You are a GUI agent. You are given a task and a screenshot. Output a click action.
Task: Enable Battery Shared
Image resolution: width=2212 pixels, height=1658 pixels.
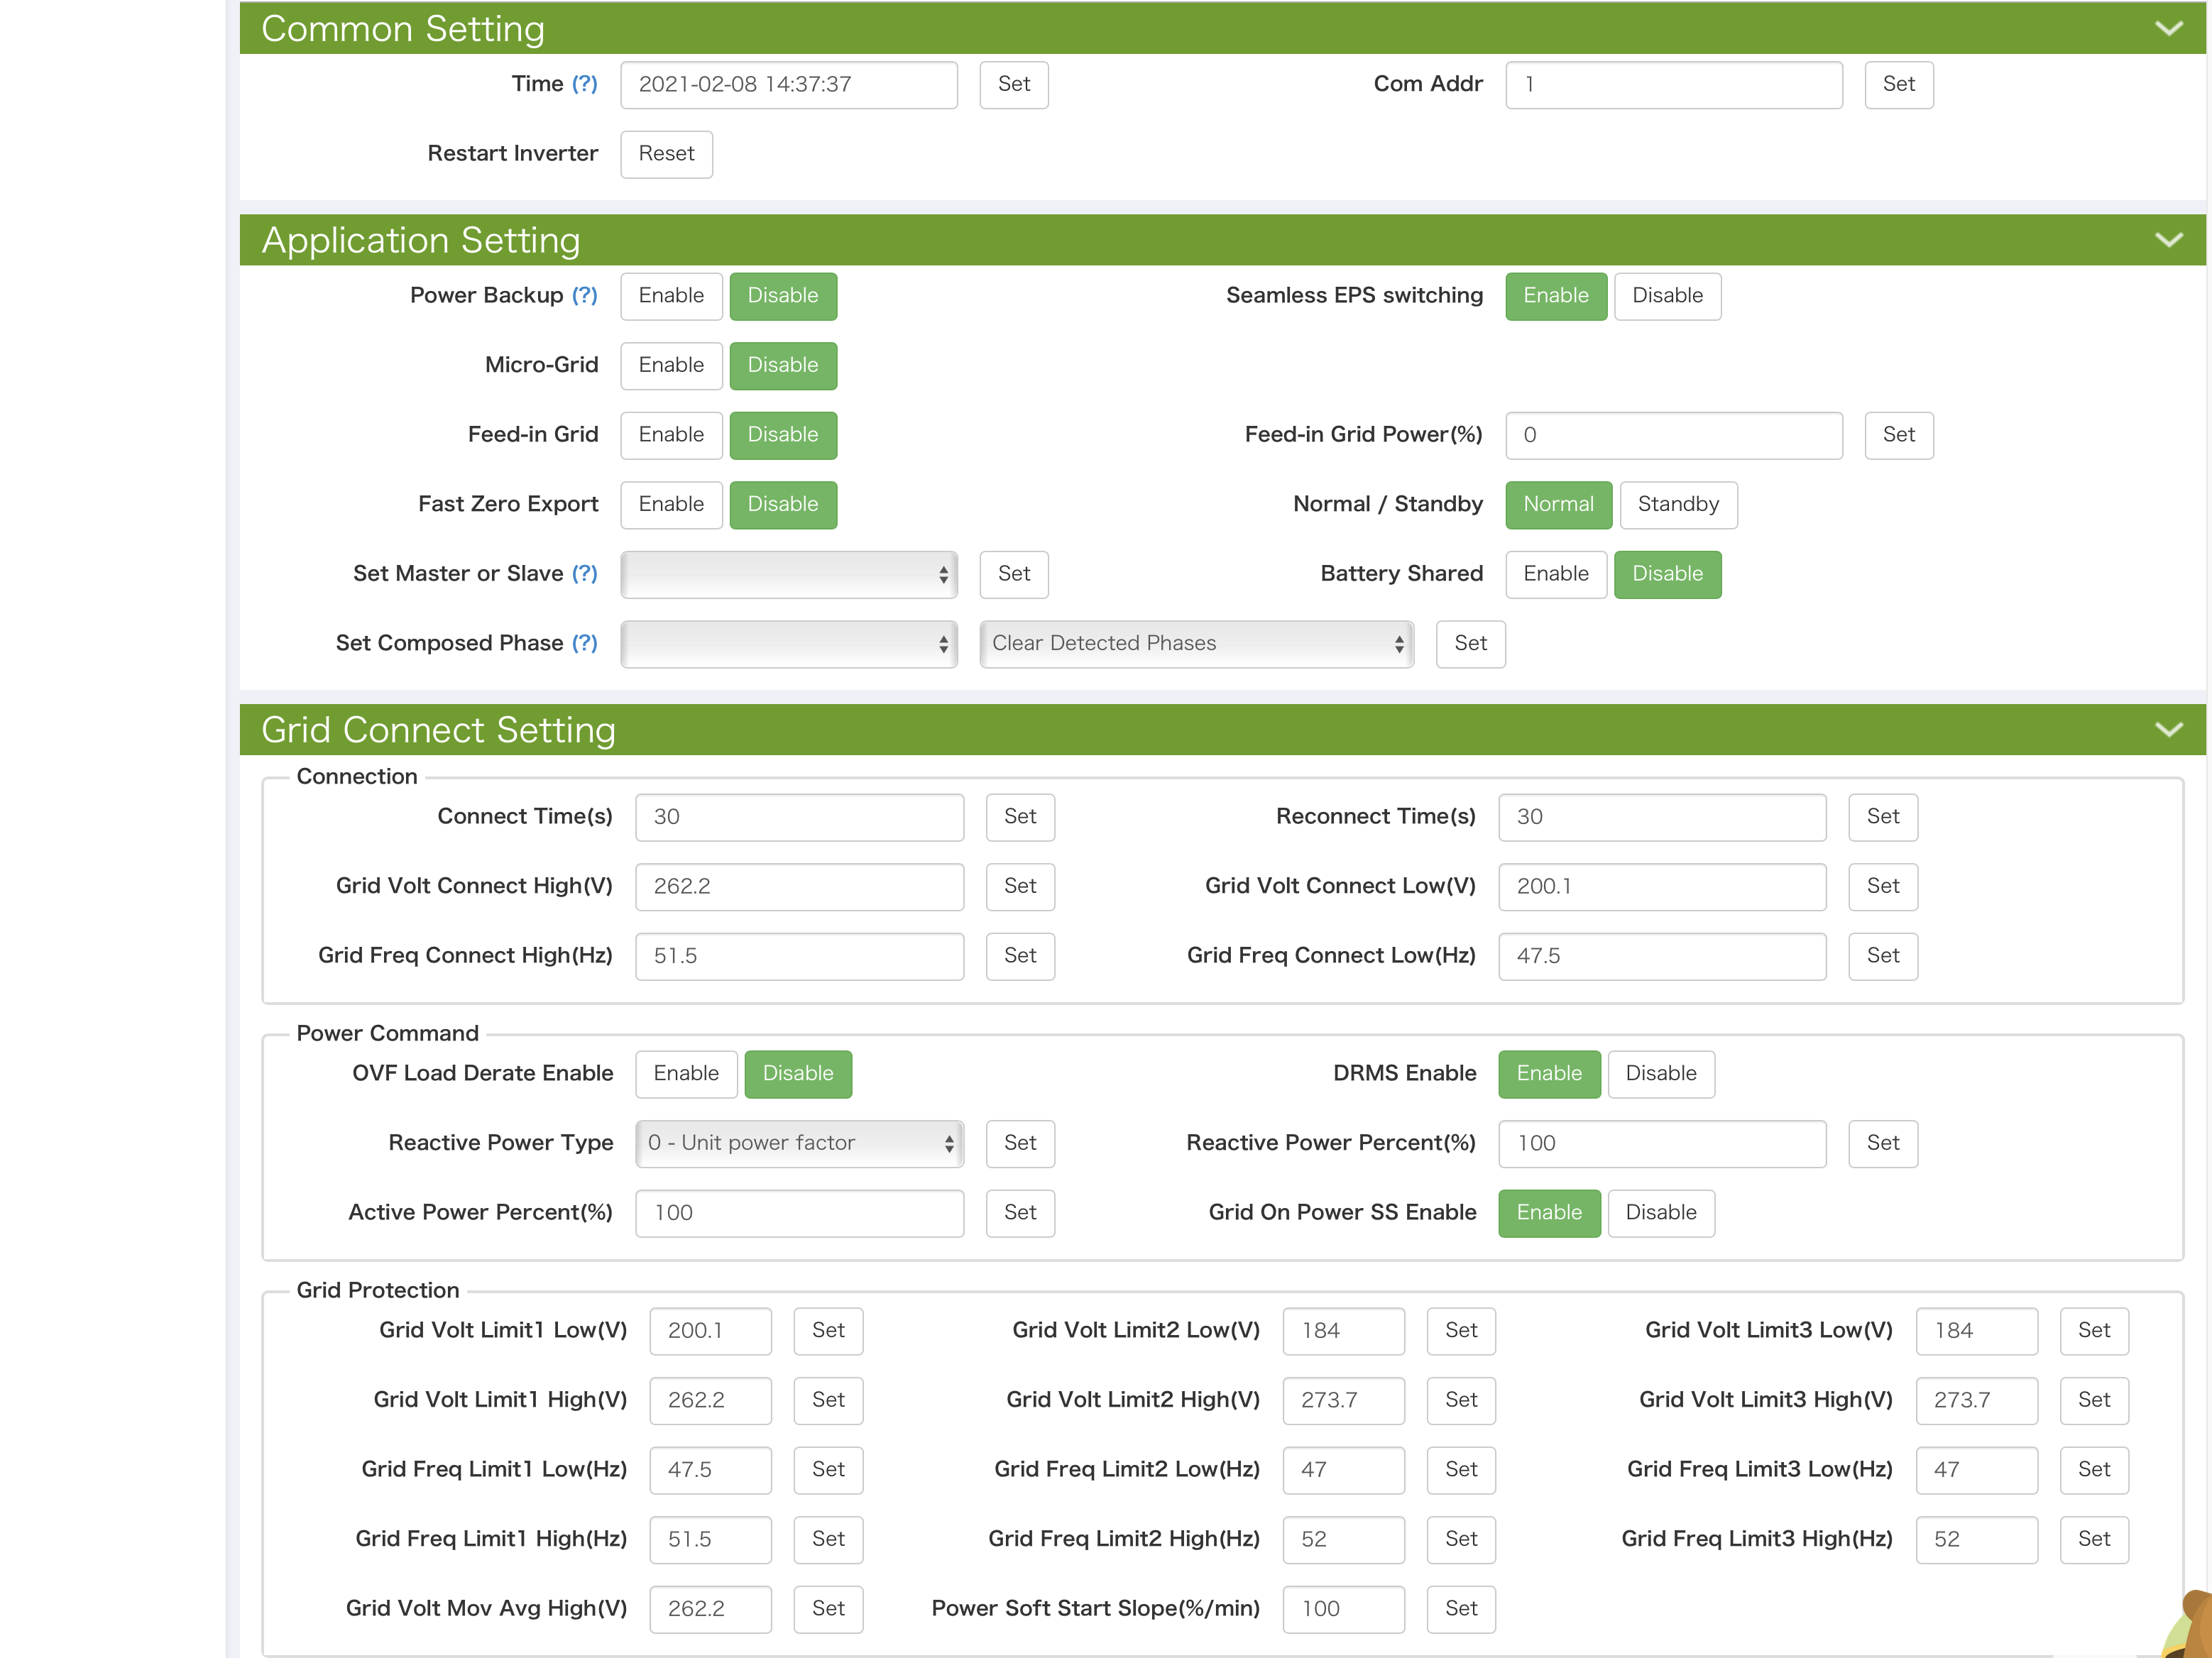1556,575
